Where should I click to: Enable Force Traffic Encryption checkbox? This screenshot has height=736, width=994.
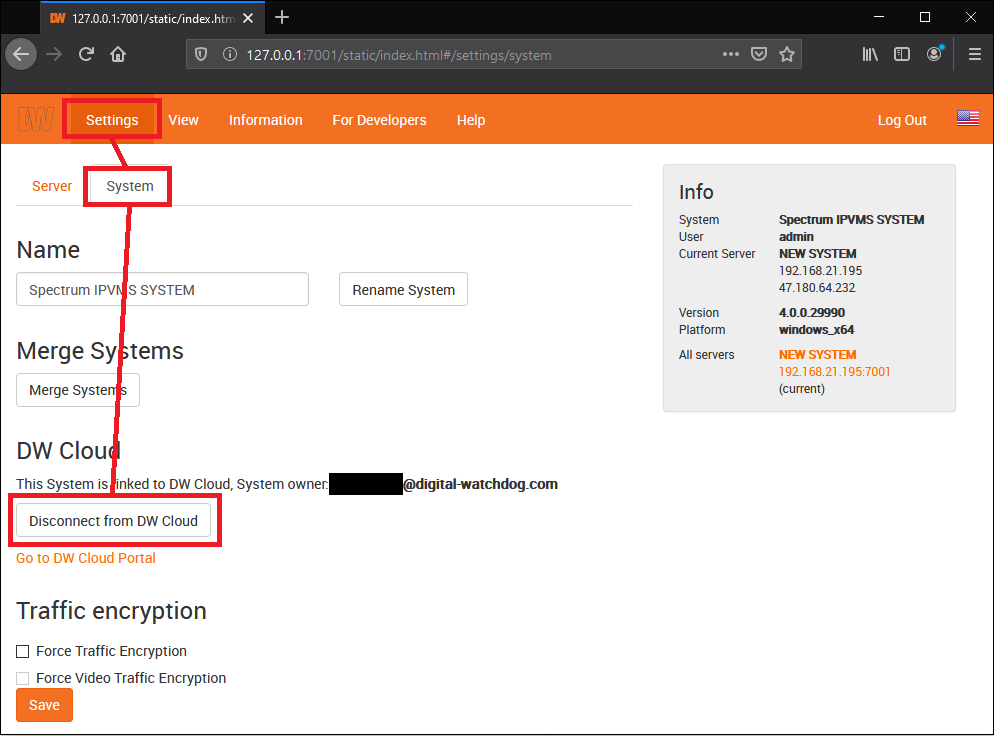(23, 651)
